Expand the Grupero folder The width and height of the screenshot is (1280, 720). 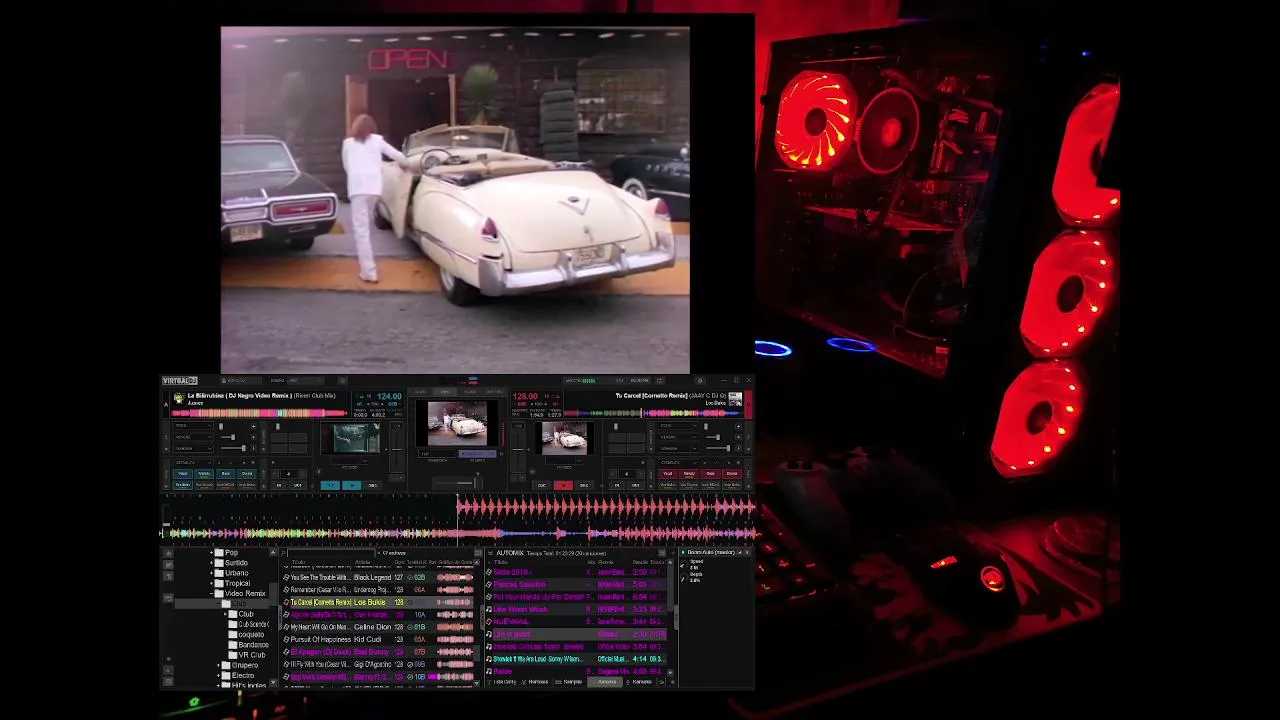coord(218,665)
